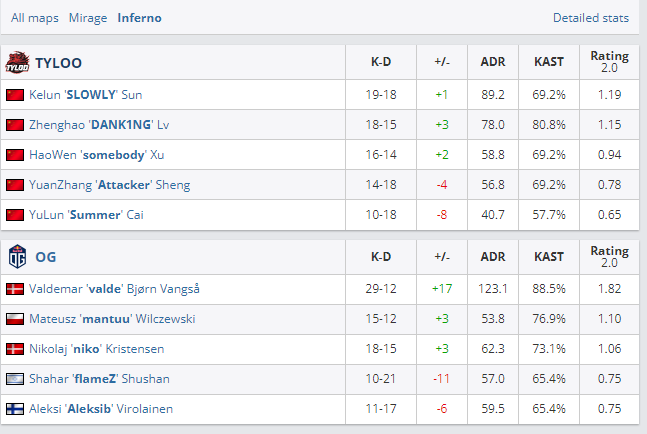Click the Finland flag beside Aleksib

15,409
